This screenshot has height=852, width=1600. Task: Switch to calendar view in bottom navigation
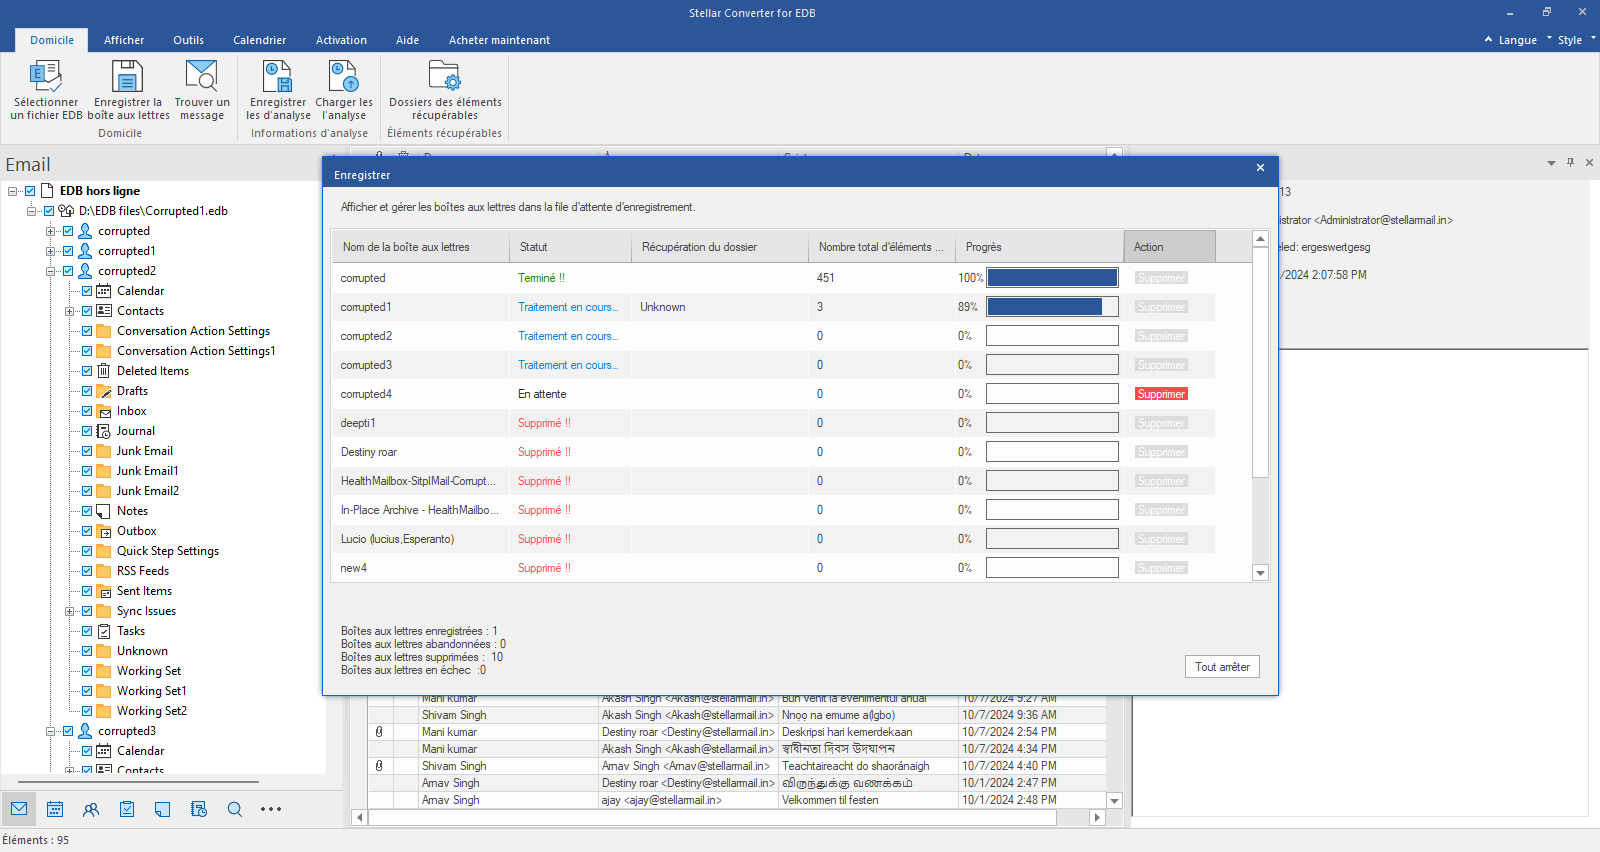click(55, 809)
